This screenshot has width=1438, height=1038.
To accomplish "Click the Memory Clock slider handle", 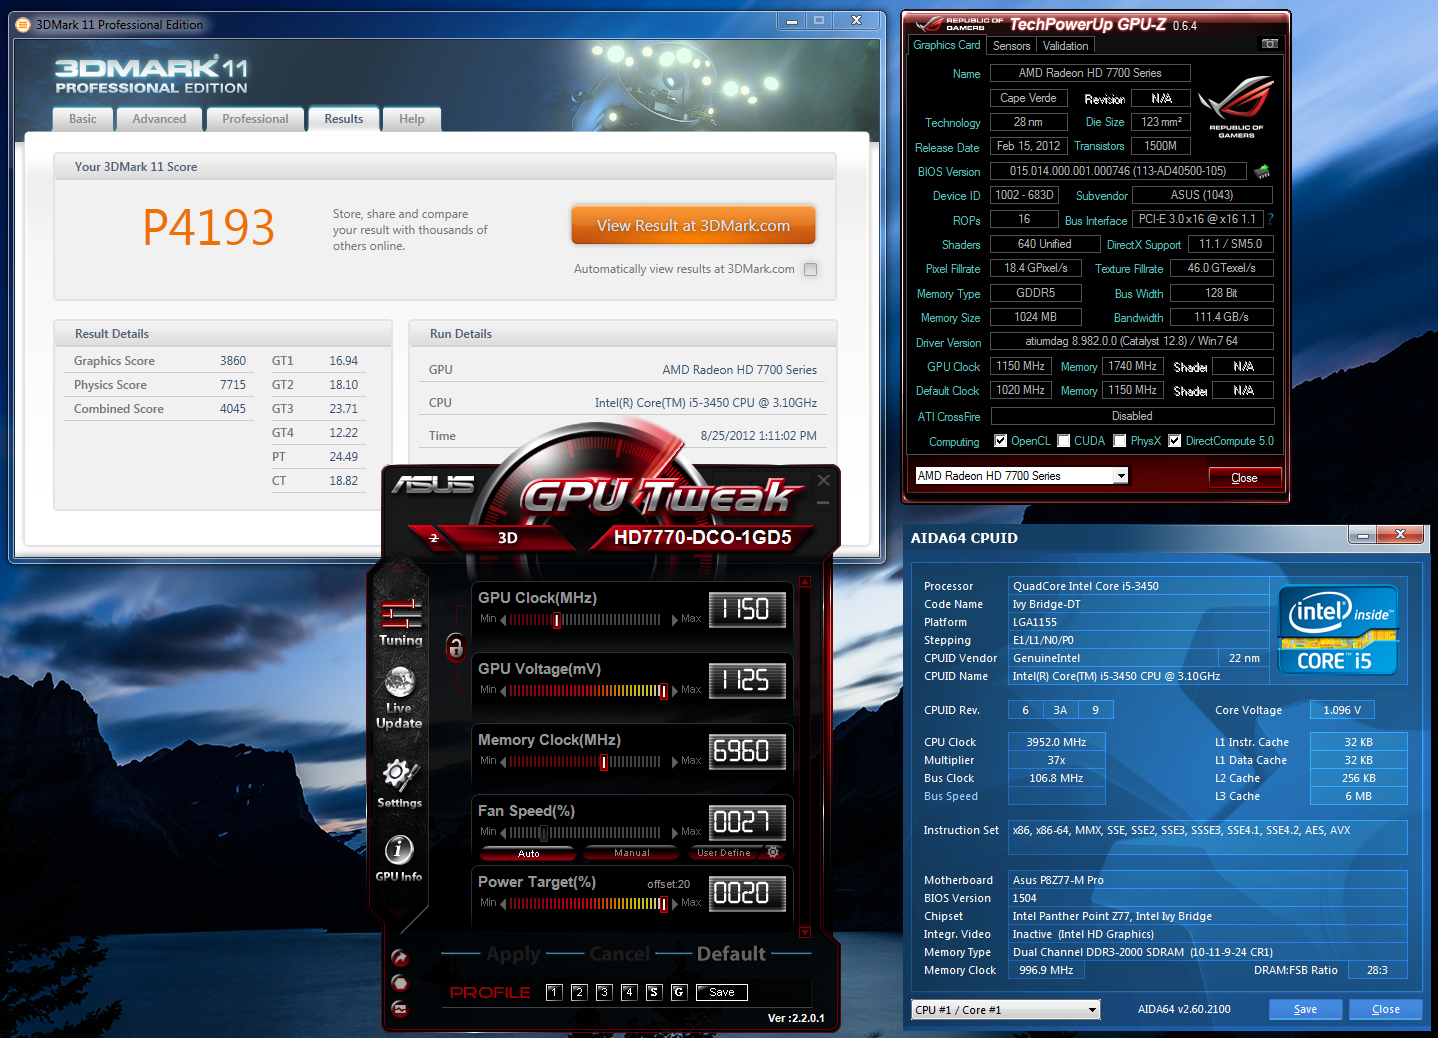I will coord(603,762).
